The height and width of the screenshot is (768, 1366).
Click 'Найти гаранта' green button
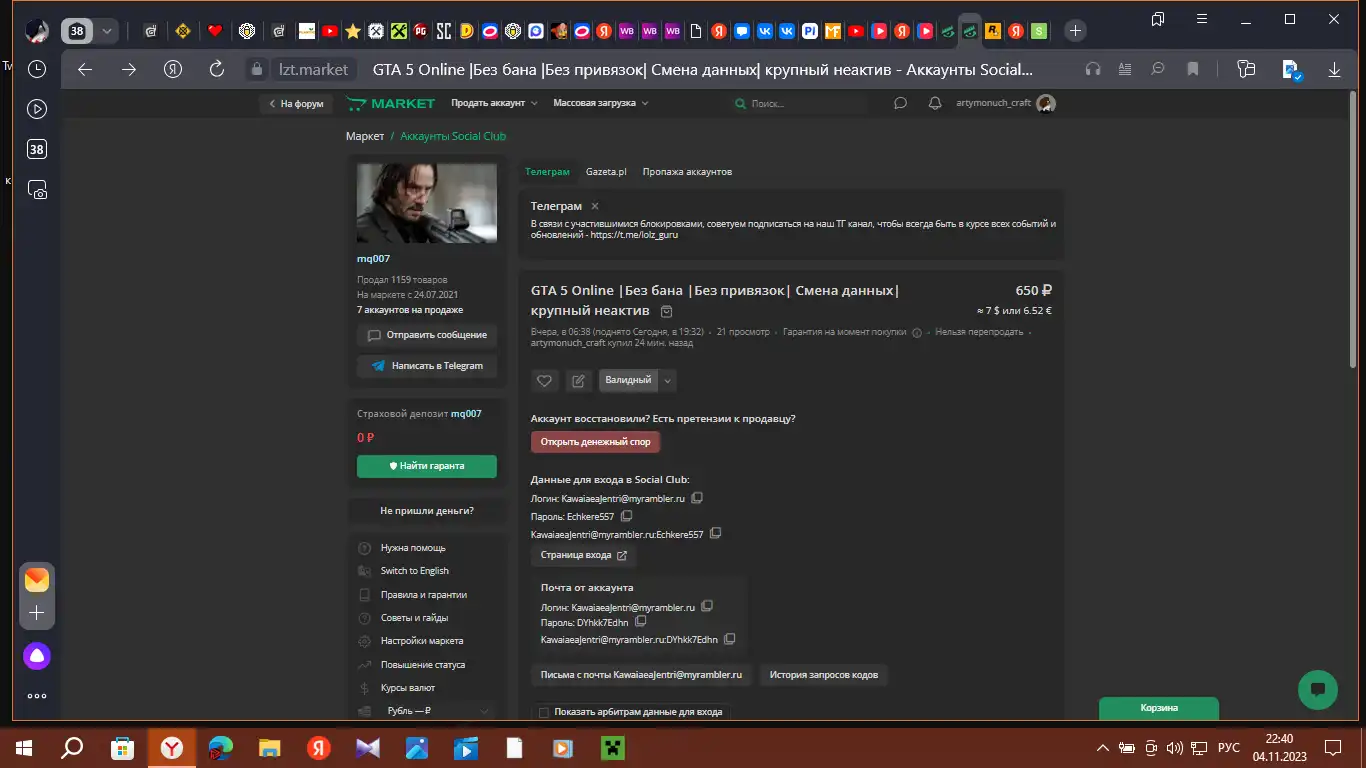[x=426, y=466]
